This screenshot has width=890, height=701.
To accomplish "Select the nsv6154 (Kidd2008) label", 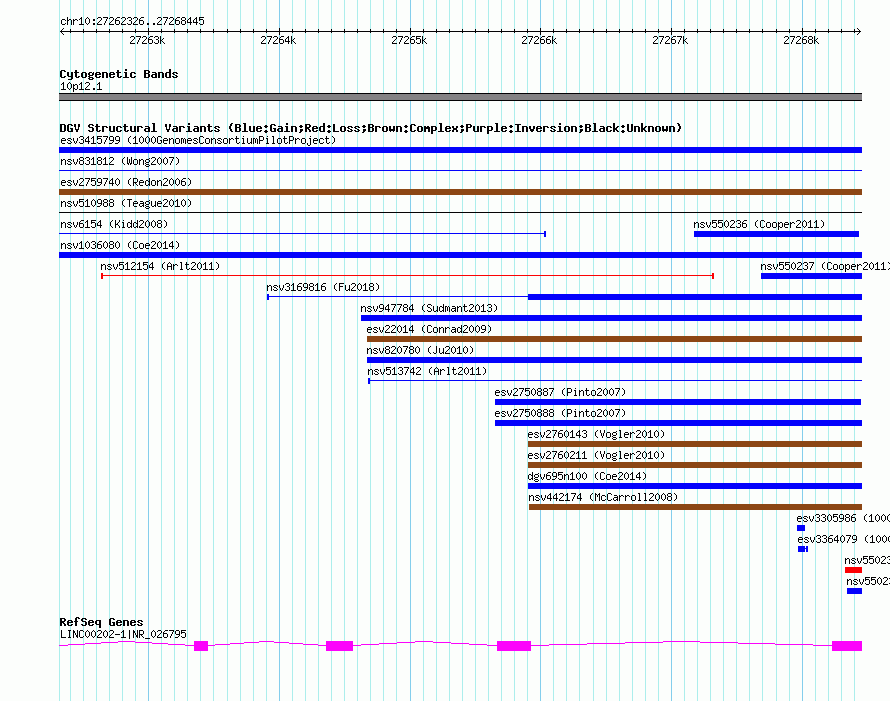I will (114, 224).
